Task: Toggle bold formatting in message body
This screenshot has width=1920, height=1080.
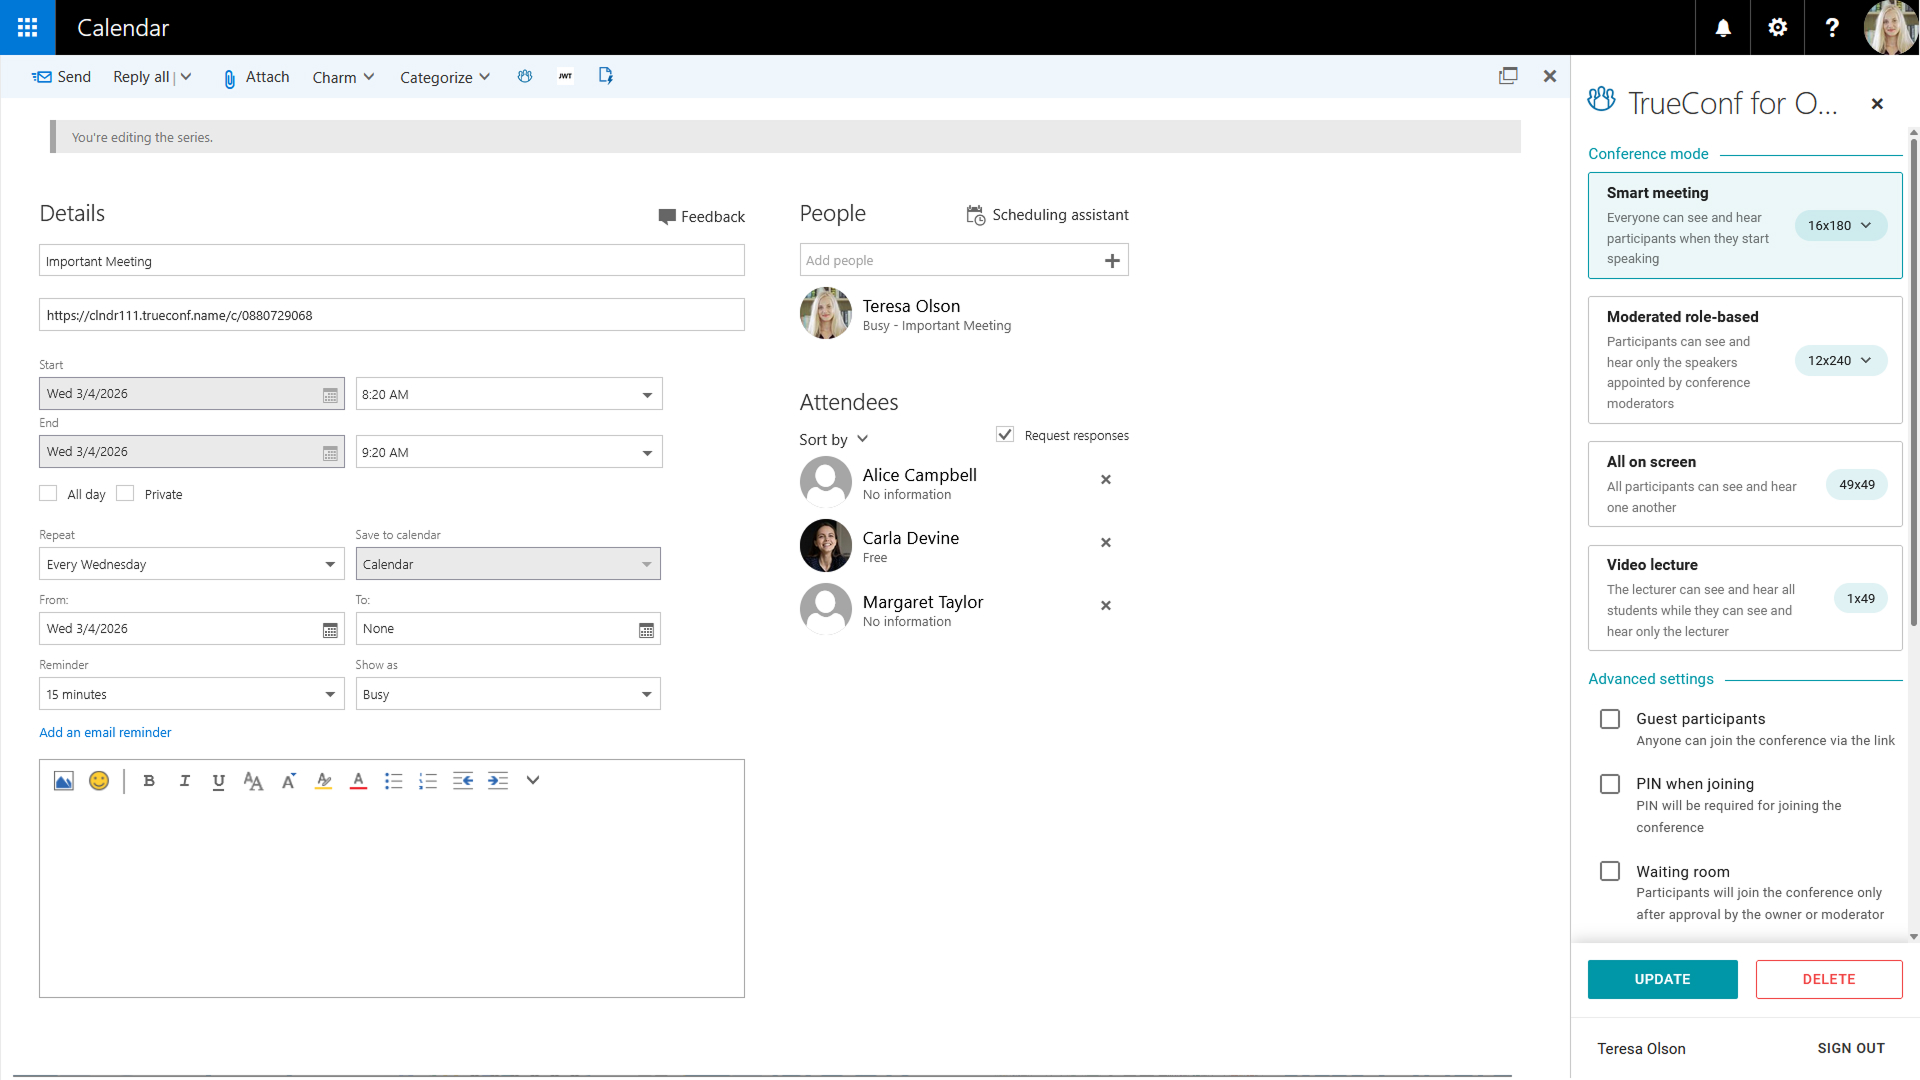Action: [x=149, y=781]
